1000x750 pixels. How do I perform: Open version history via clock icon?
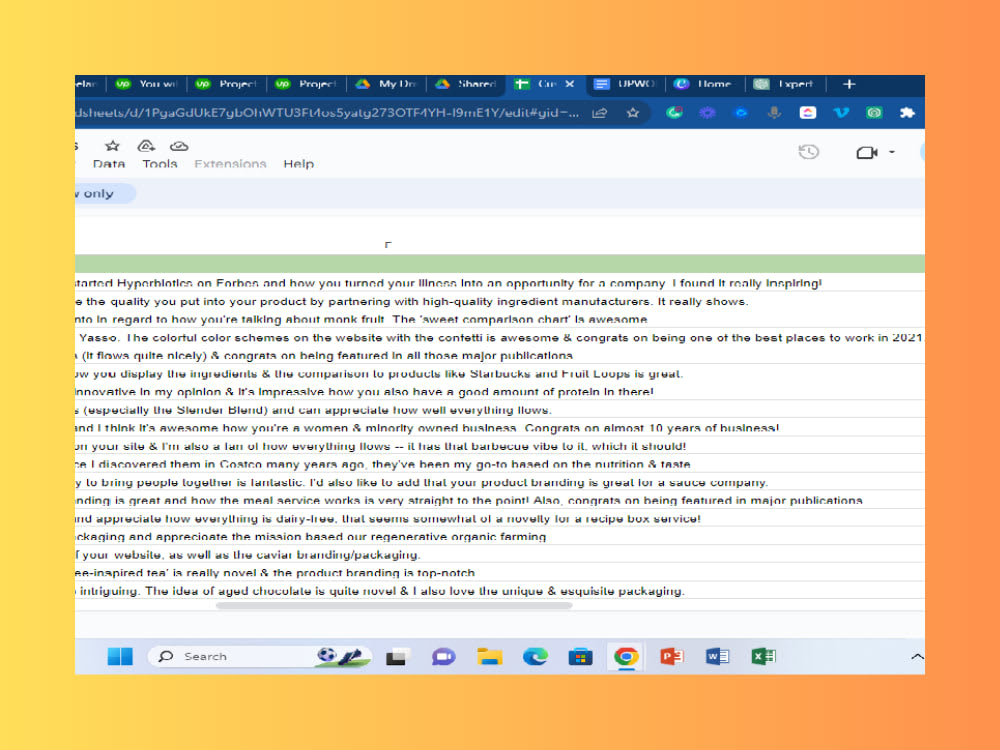click(809, 151)
